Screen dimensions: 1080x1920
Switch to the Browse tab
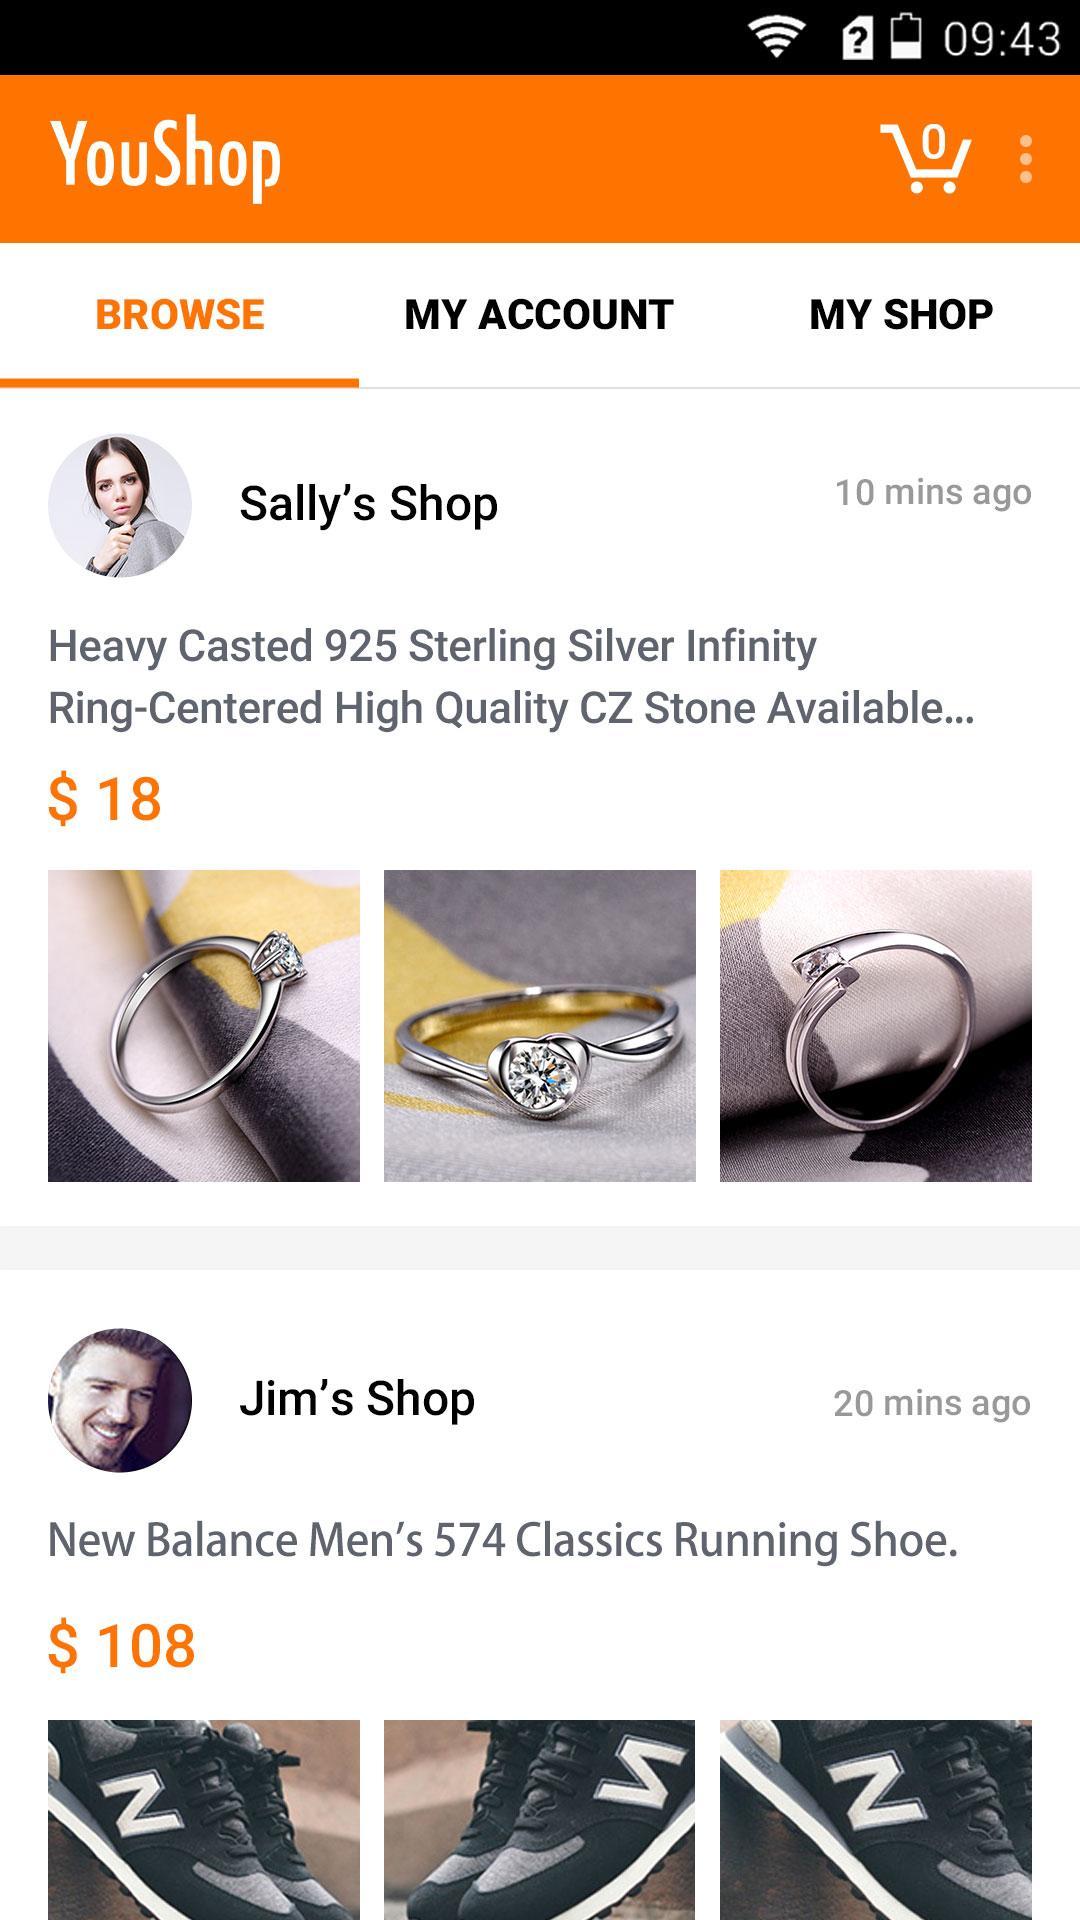180,315
